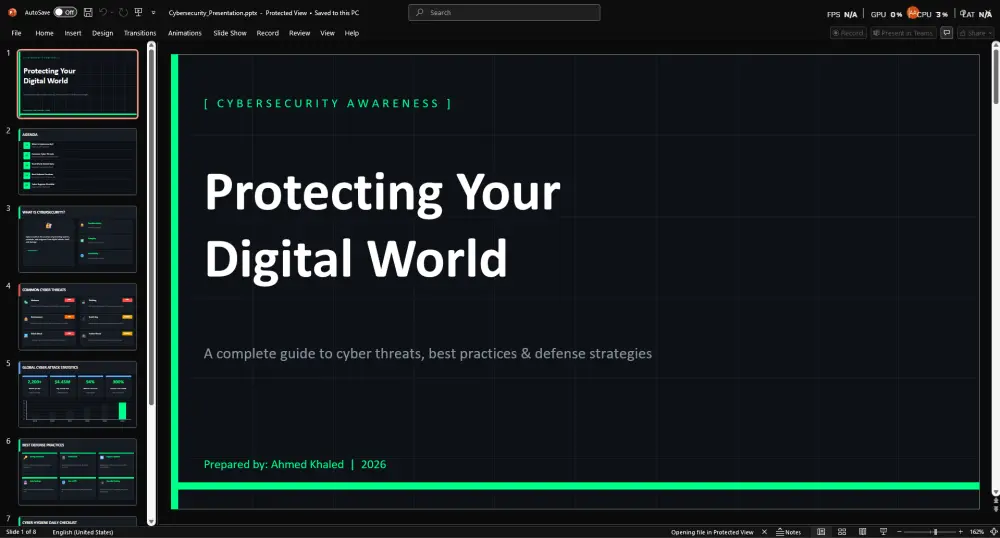1000x538 pixels.
Task: Open the Animations tab
Action: coord(184,33)
